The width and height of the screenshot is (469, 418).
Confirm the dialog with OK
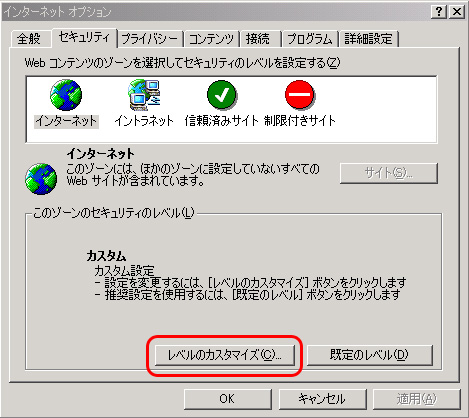click(227, 399)
